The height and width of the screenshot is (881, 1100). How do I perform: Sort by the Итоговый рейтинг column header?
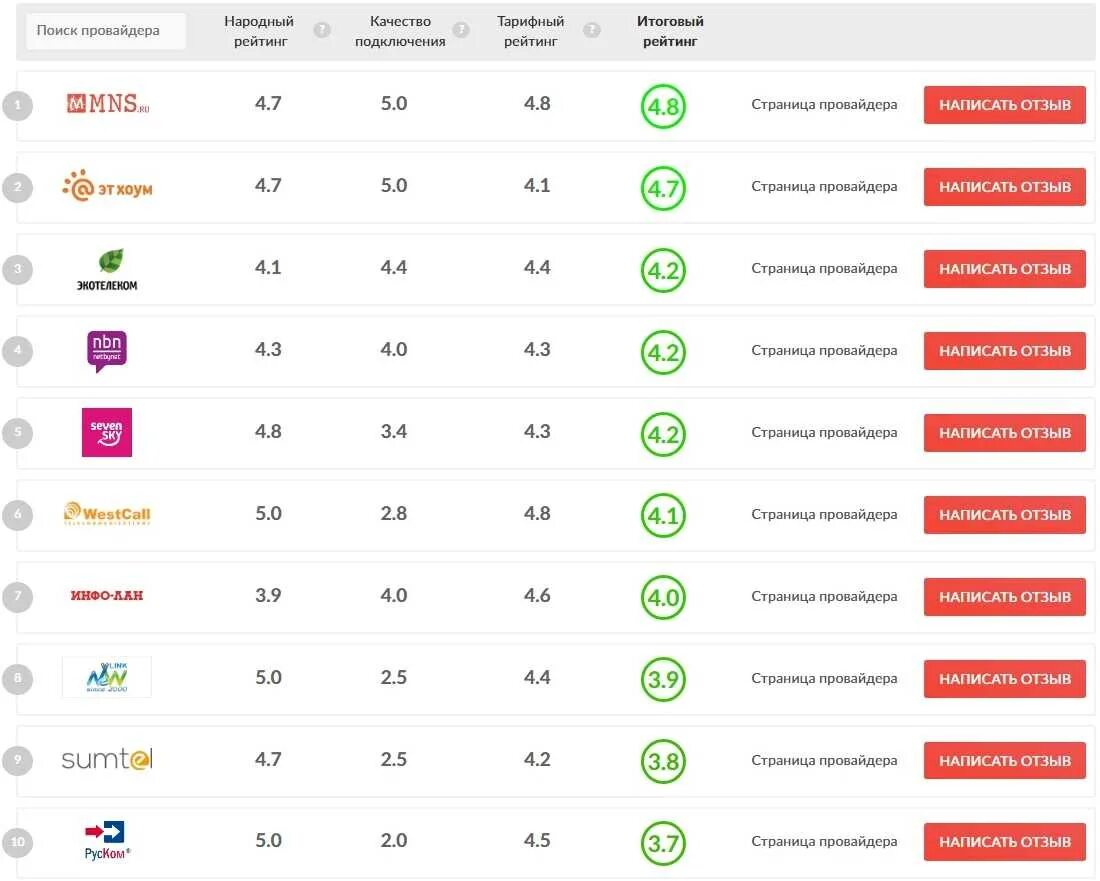[670, 31]
